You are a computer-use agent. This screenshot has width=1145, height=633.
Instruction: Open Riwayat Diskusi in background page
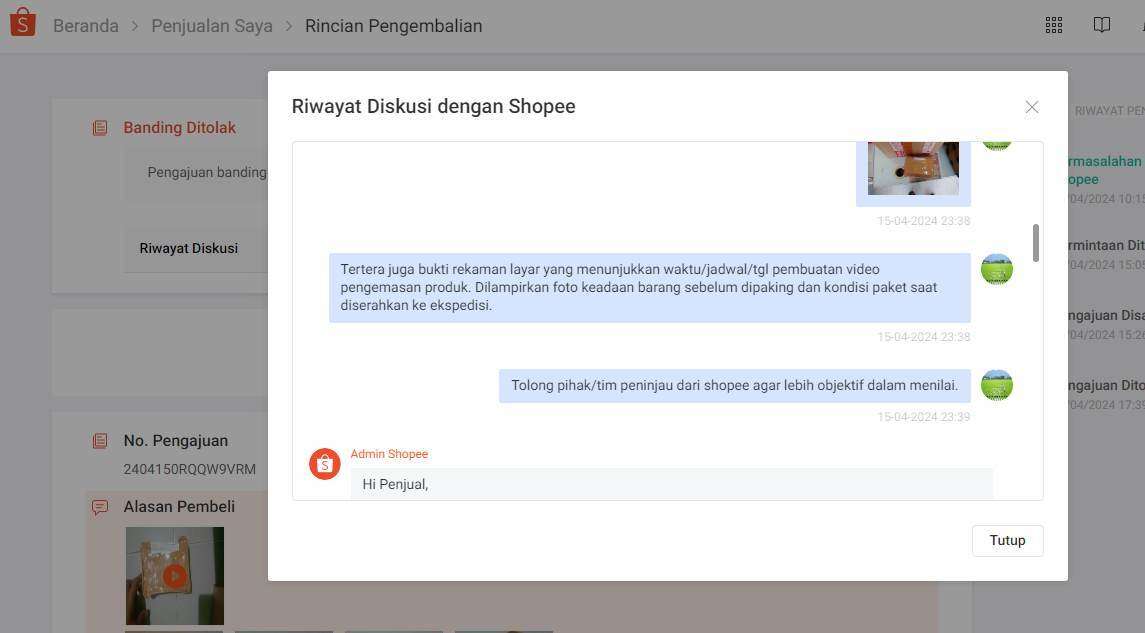tap(188, 248)
